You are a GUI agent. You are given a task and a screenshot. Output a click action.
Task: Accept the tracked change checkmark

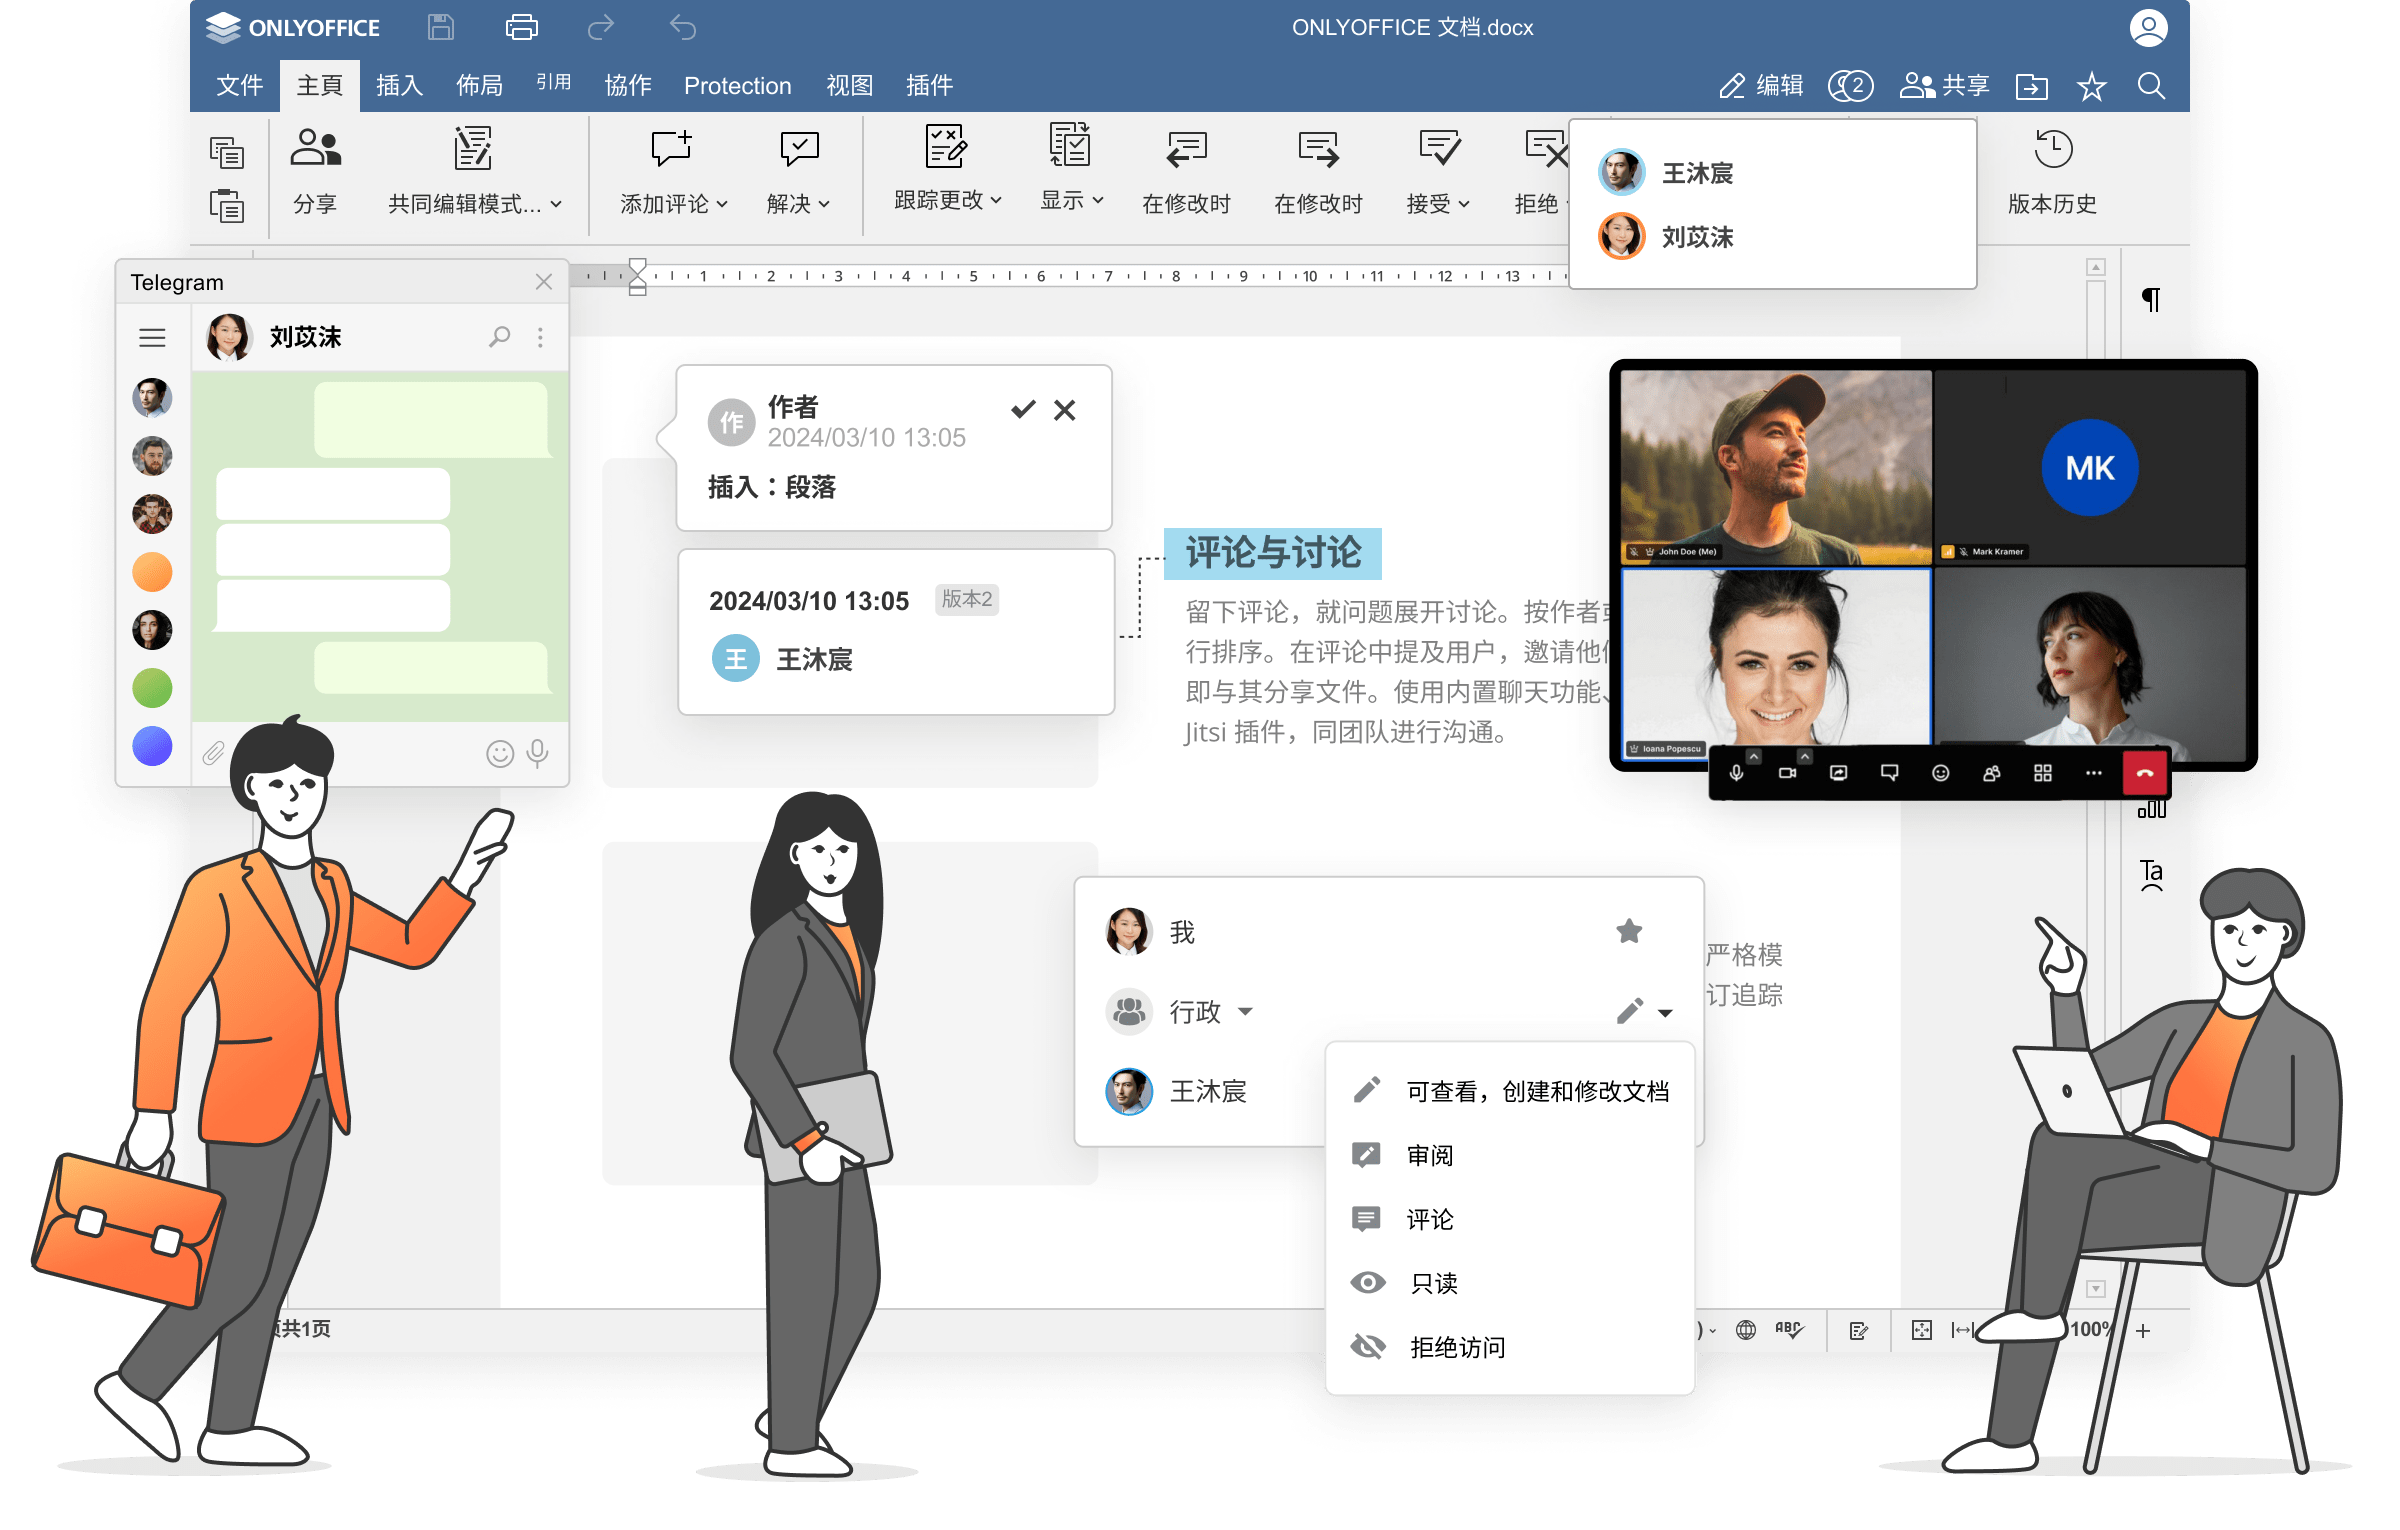[1023, 409]
